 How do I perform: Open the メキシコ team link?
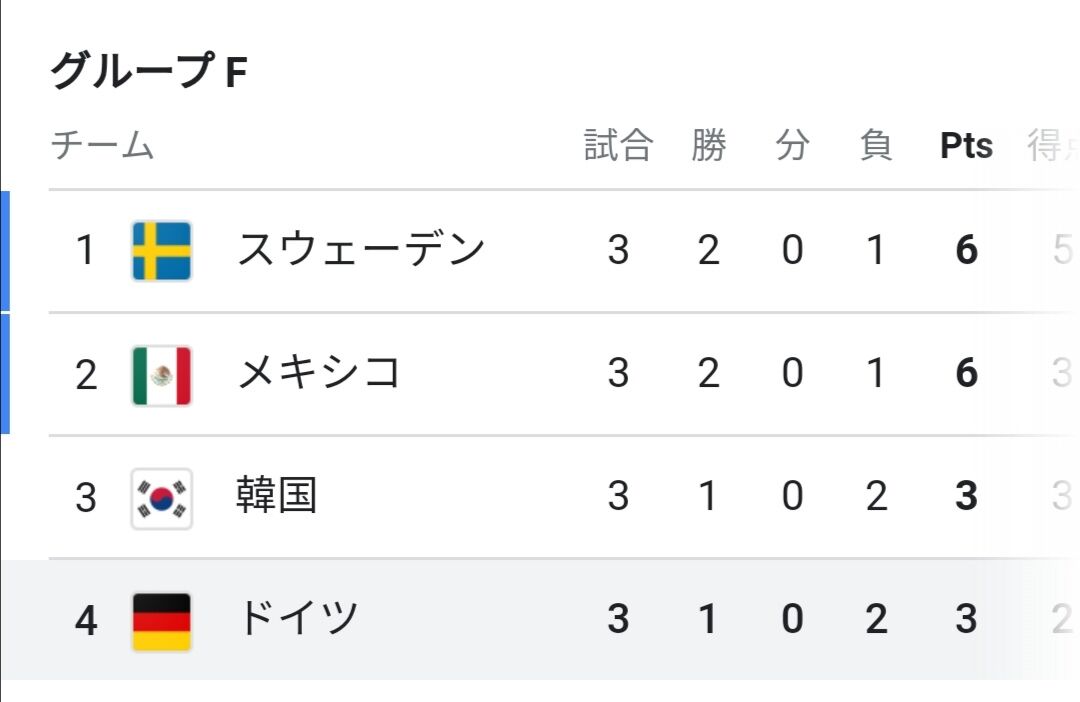(318, 373)
